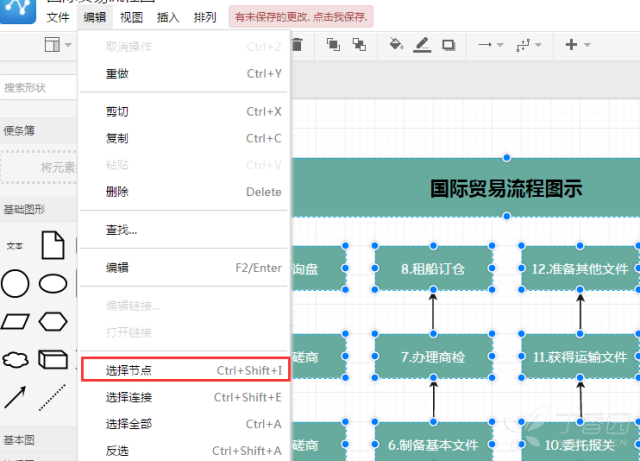Select the line color pencil icon
Viewport: 640px width, 461px height.
tap(422, 45)
